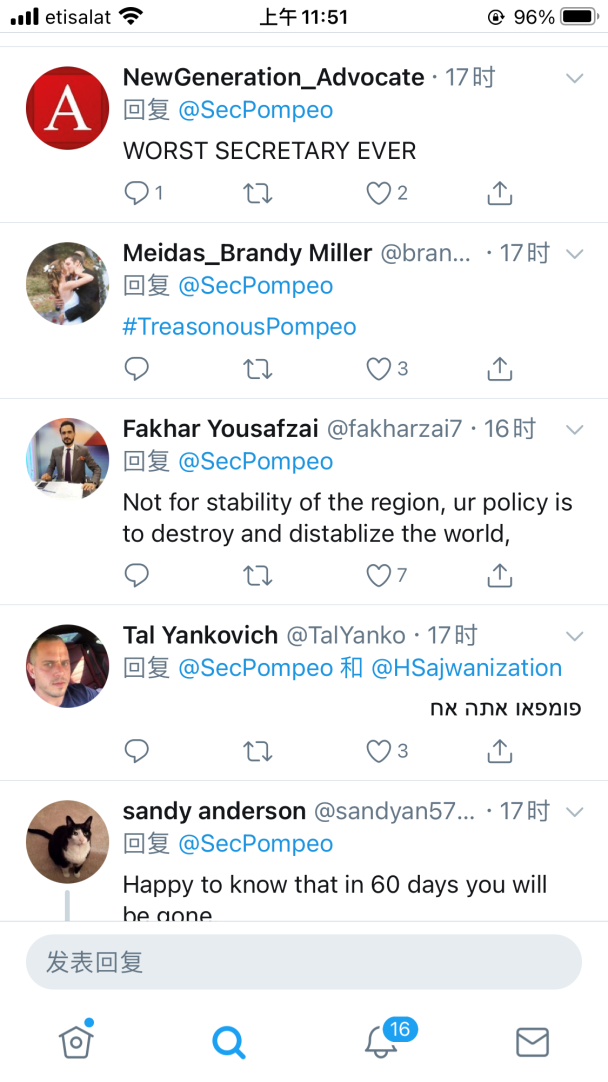Open Messages envelope icon
This screenshot has height=1082, width=608.
[532, 1043]
